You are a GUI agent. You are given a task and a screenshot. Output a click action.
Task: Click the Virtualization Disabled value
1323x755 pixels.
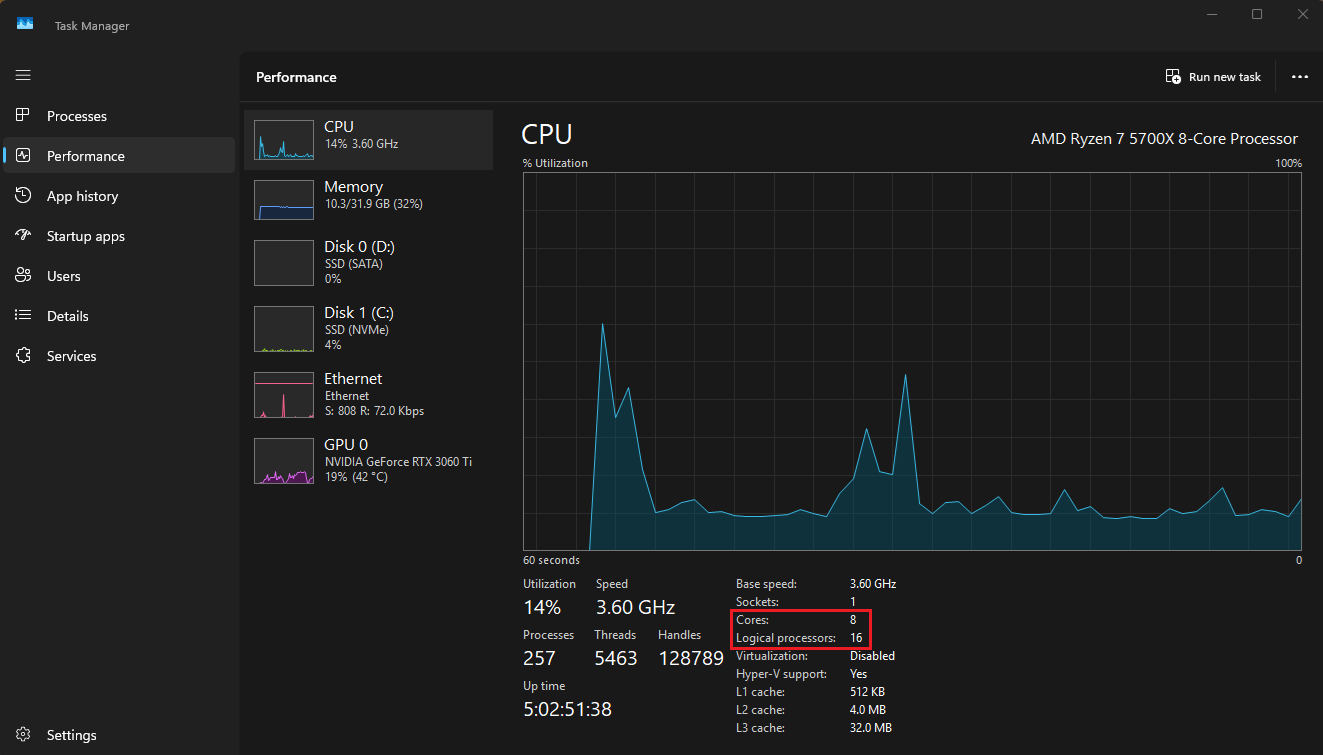click(x=872, y=656)
